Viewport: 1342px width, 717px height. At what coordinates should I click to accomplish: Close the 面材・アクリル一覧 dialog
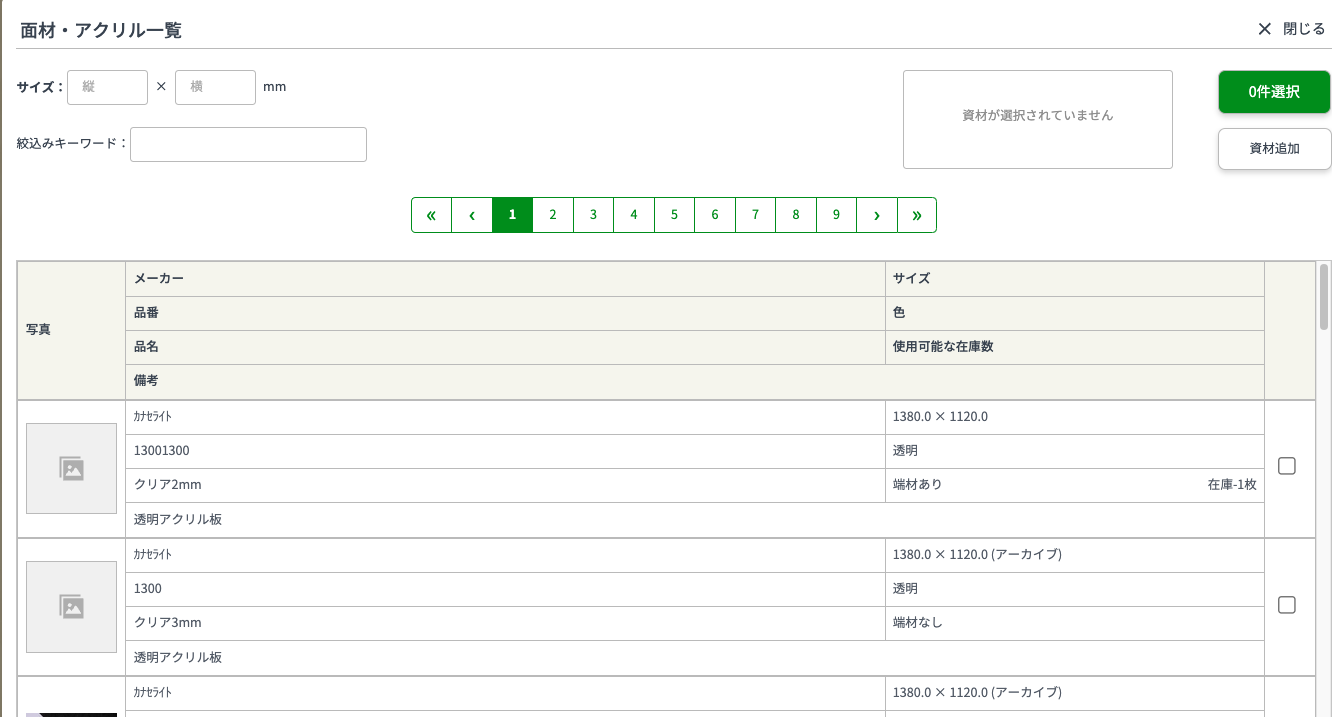coord(1291,29)
